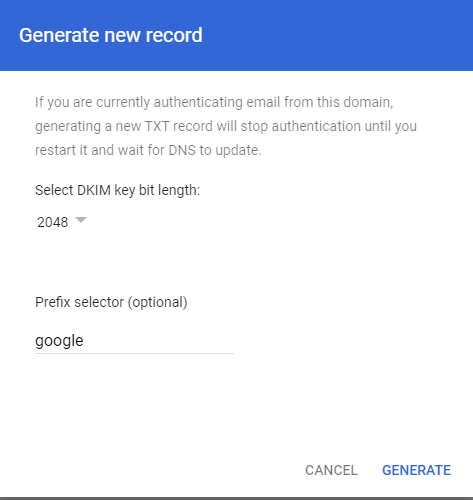
Task: Click the word Generate in the dialog title
Action: (x=60, y=35)
